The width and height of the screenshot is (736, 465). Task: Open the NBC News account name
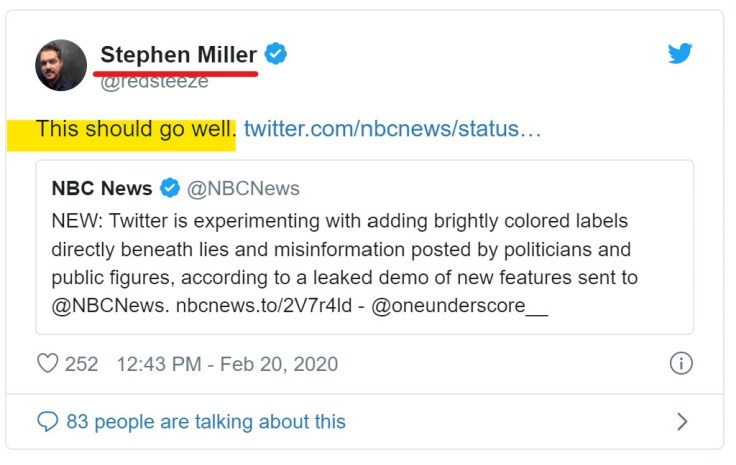point(102,188)
